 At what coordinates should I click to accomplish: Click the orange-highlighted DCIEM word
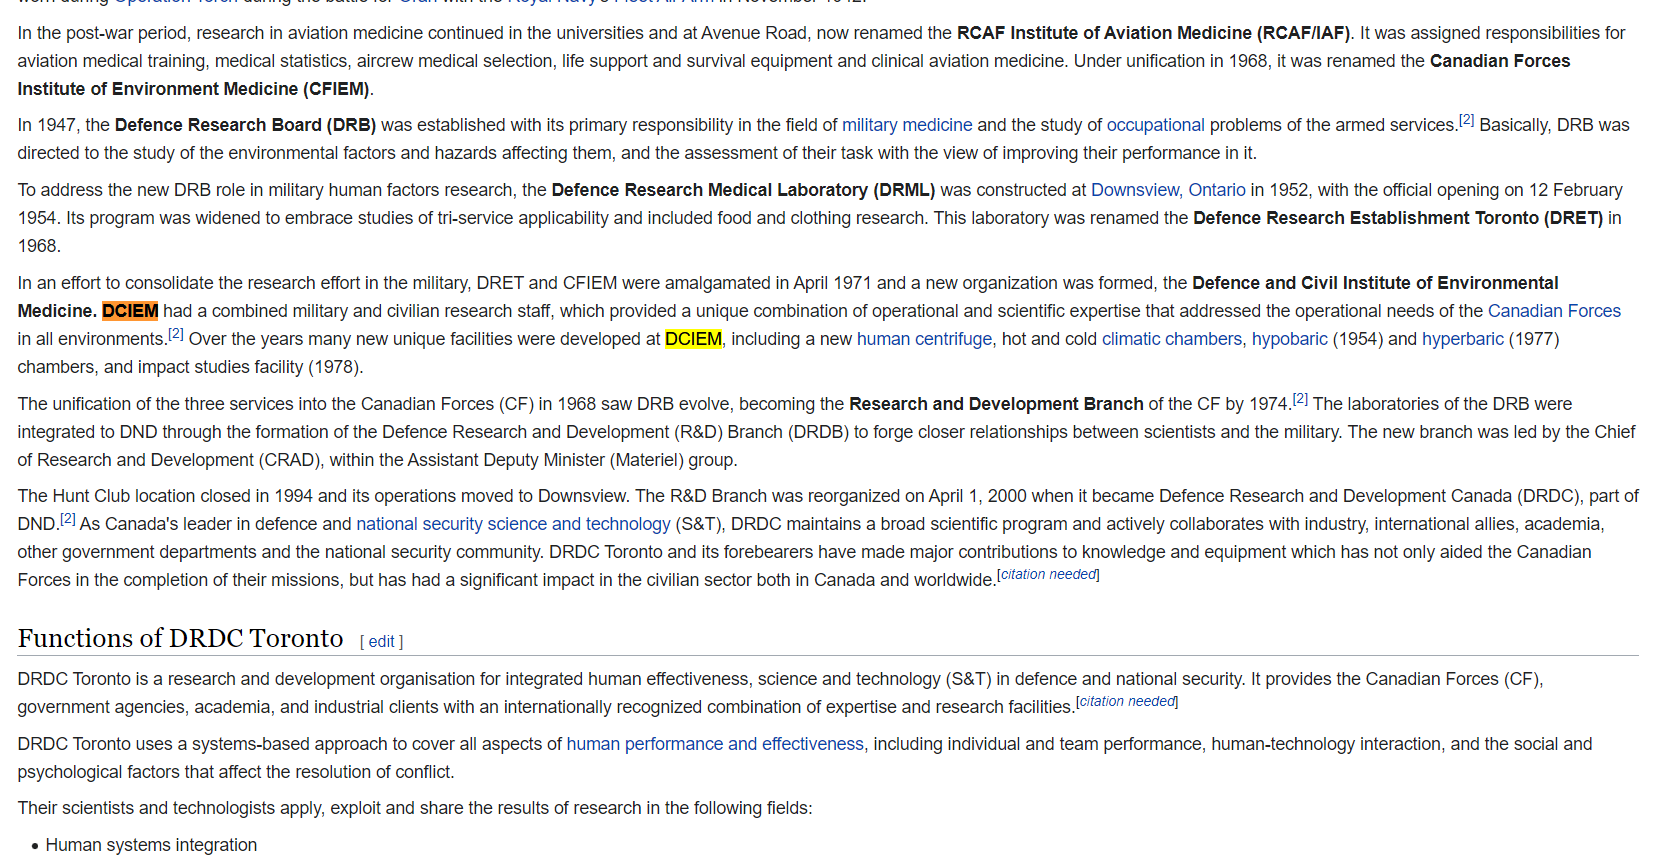tap(130, 311)
